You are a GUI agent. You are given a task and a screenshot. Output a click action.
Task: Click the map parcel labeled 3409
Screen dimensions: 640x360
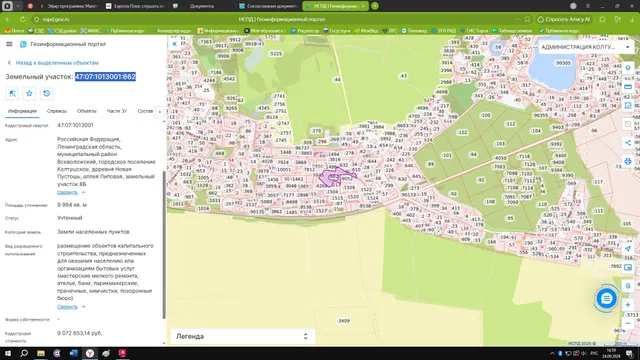(343, 321)
